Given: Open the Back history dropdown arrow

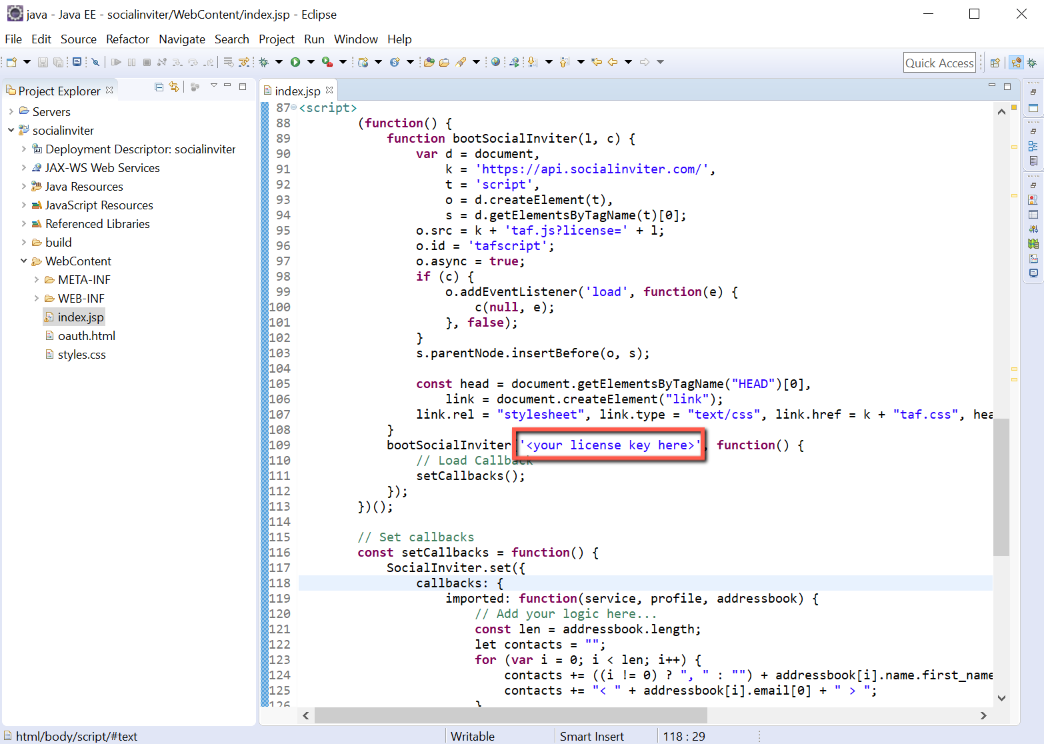Looking at the screenshot, I should (628, 62).
